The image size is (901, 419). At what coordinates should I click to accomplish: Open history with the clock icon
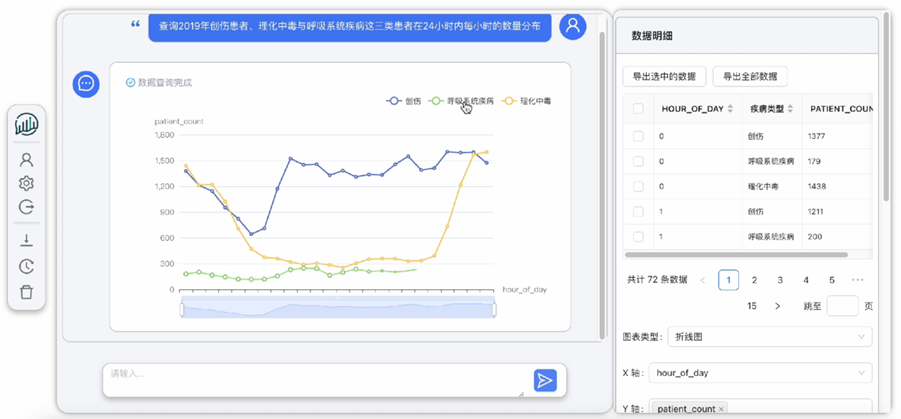coord(27,267)
